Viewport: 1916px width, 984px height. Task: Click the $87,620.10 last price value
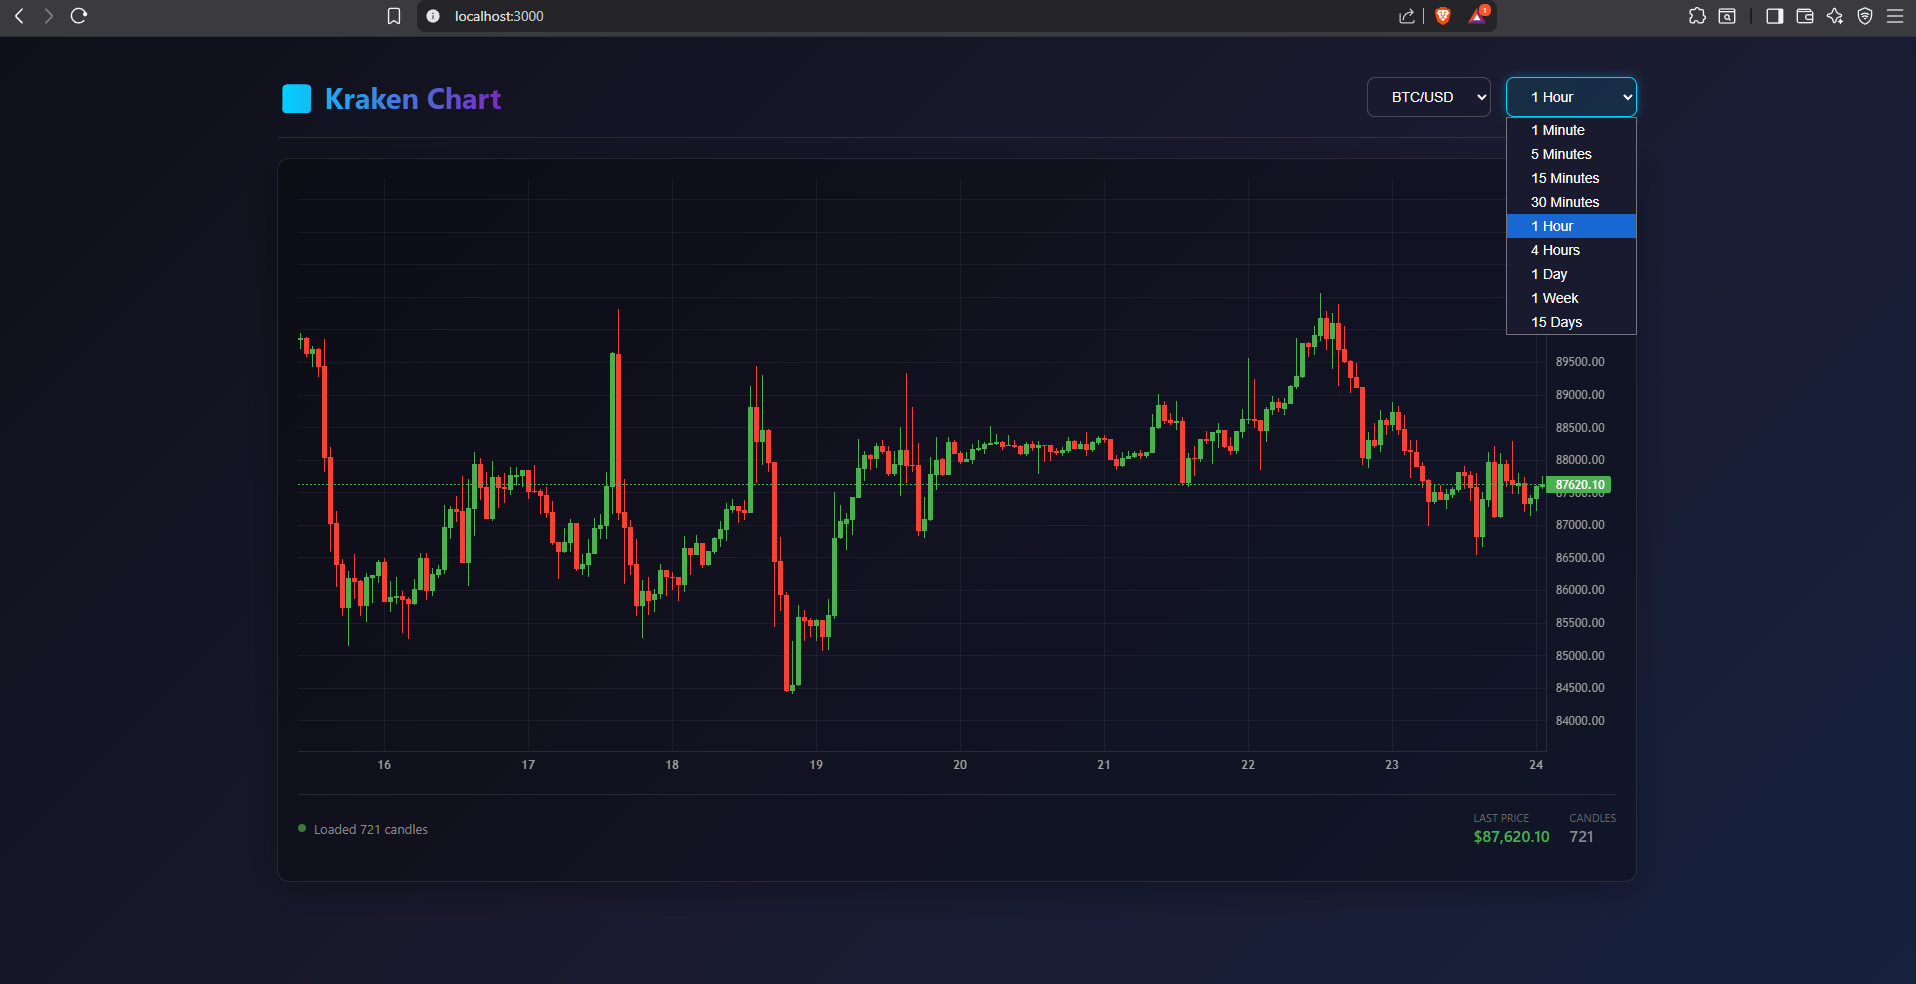[1511, 837]
